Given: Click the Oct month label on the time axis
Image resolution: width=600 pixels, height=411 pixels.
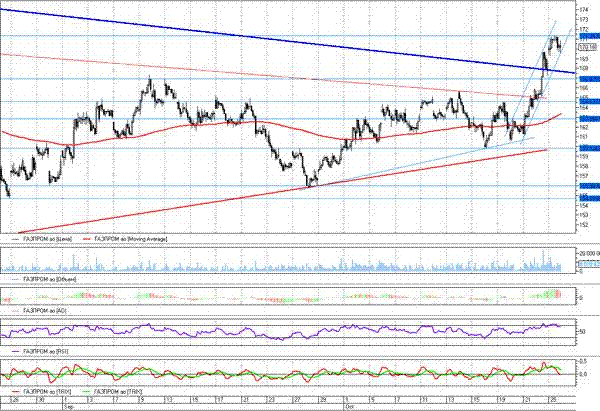Looking at the screenshot, I should tap(349, 407).
